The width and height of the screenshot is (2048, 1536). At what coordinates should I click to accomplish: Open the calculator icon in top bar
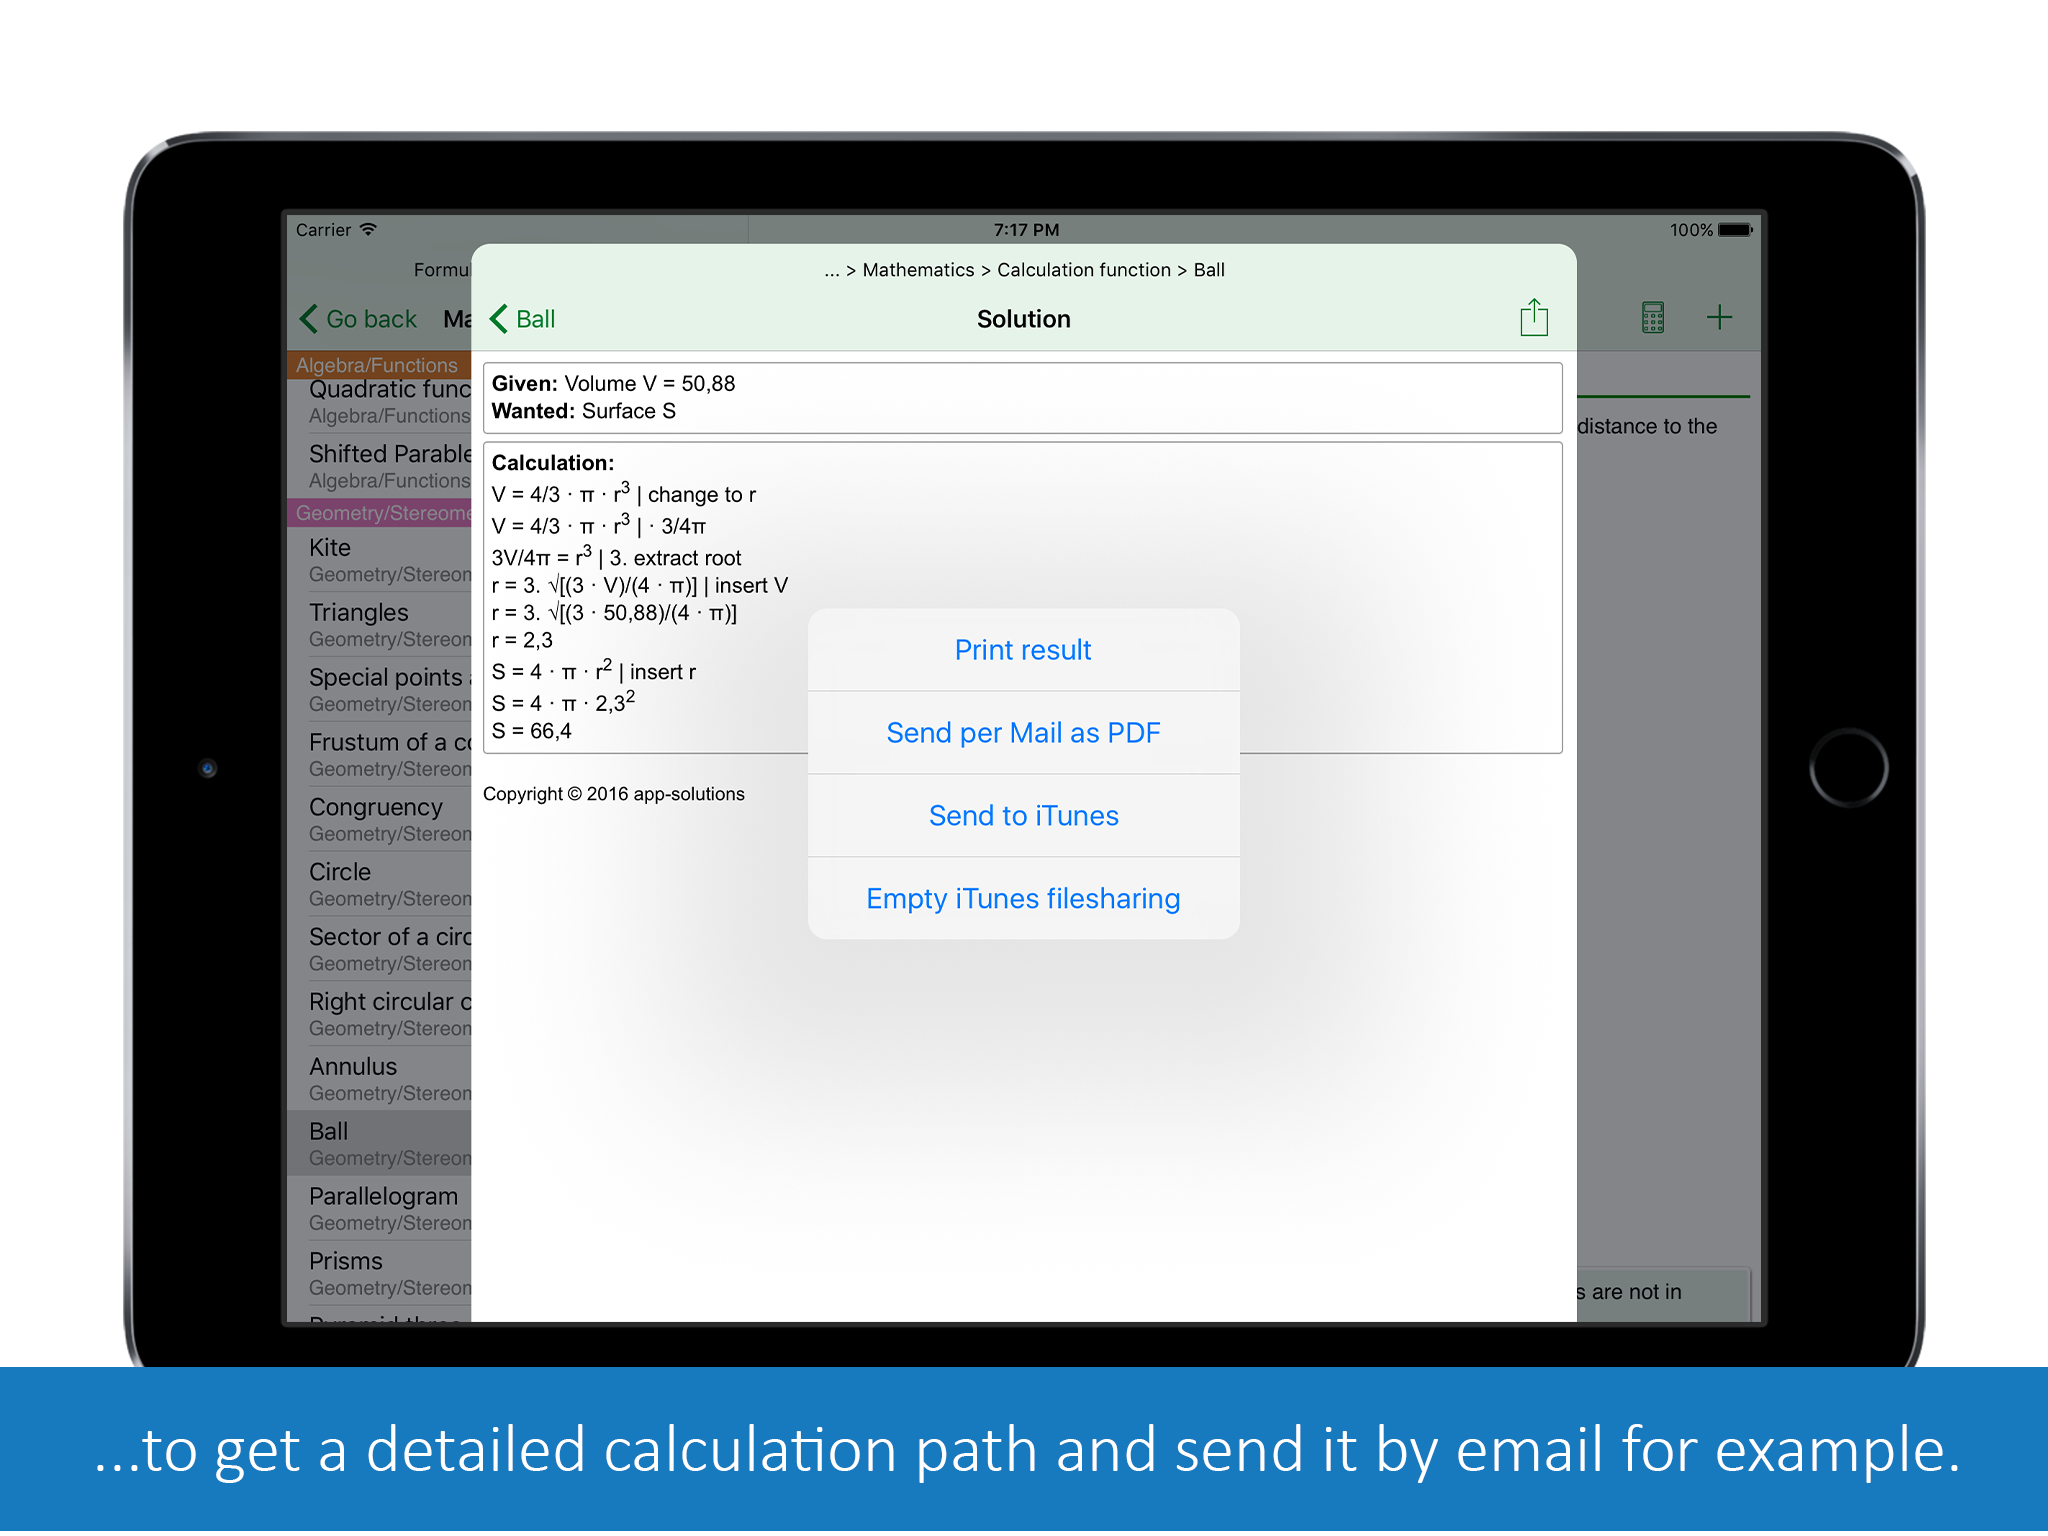coord(1652,318)
